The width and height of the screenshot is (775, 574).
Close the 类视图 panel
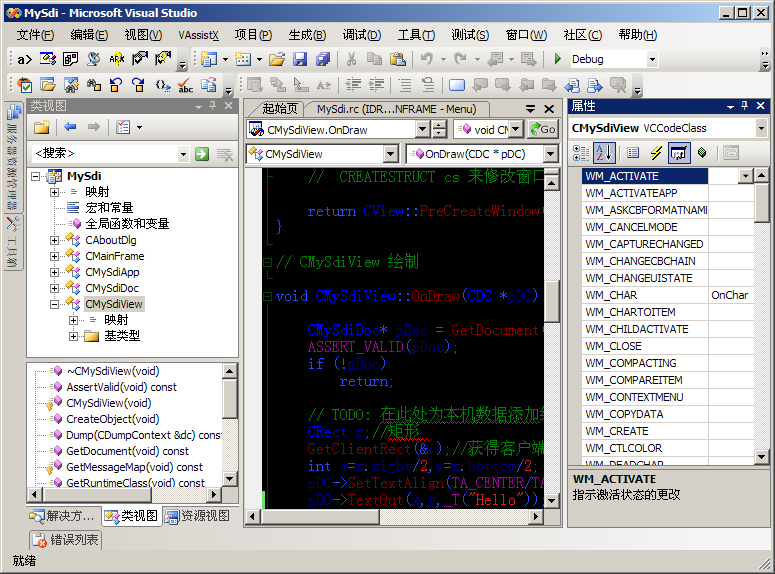(228, 105)
